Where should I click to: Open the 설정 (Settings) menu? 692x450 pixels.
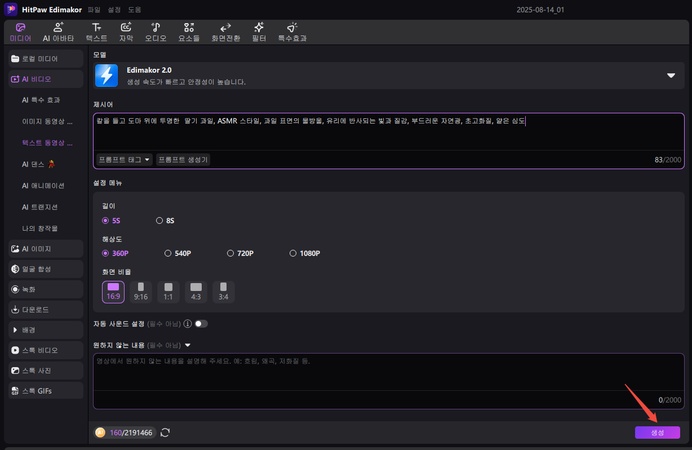114,10
